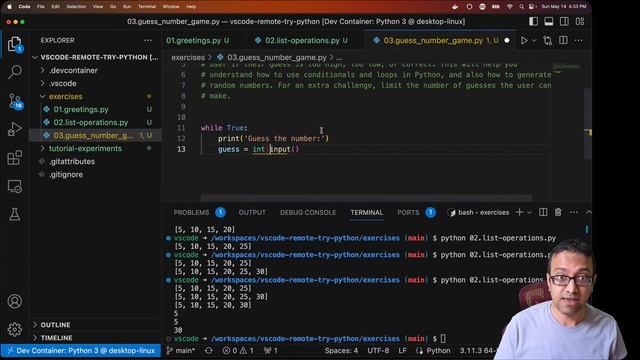Toggle the primary side bar
The width and height of the screenshot is (640, 360).
tap(533, 22)
